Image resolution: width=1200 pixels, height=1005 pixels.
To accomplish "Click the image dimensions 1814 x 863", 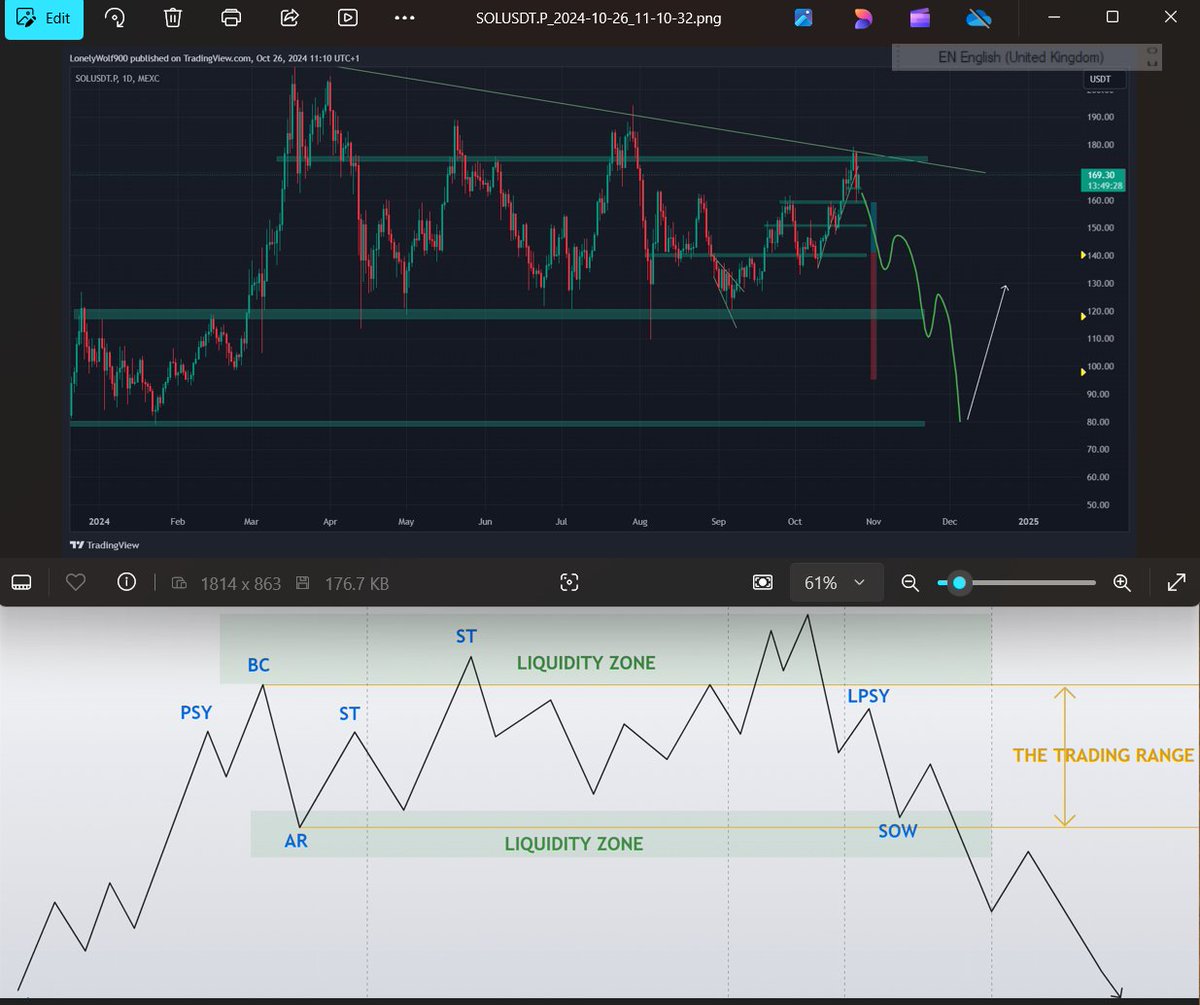I will pos(240,583).
